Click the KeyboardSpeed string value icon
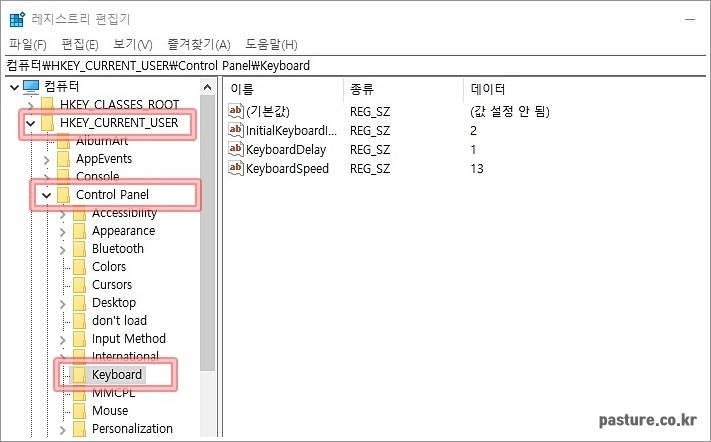This screenshot has width=711, height=442. (x=236, y=168)
